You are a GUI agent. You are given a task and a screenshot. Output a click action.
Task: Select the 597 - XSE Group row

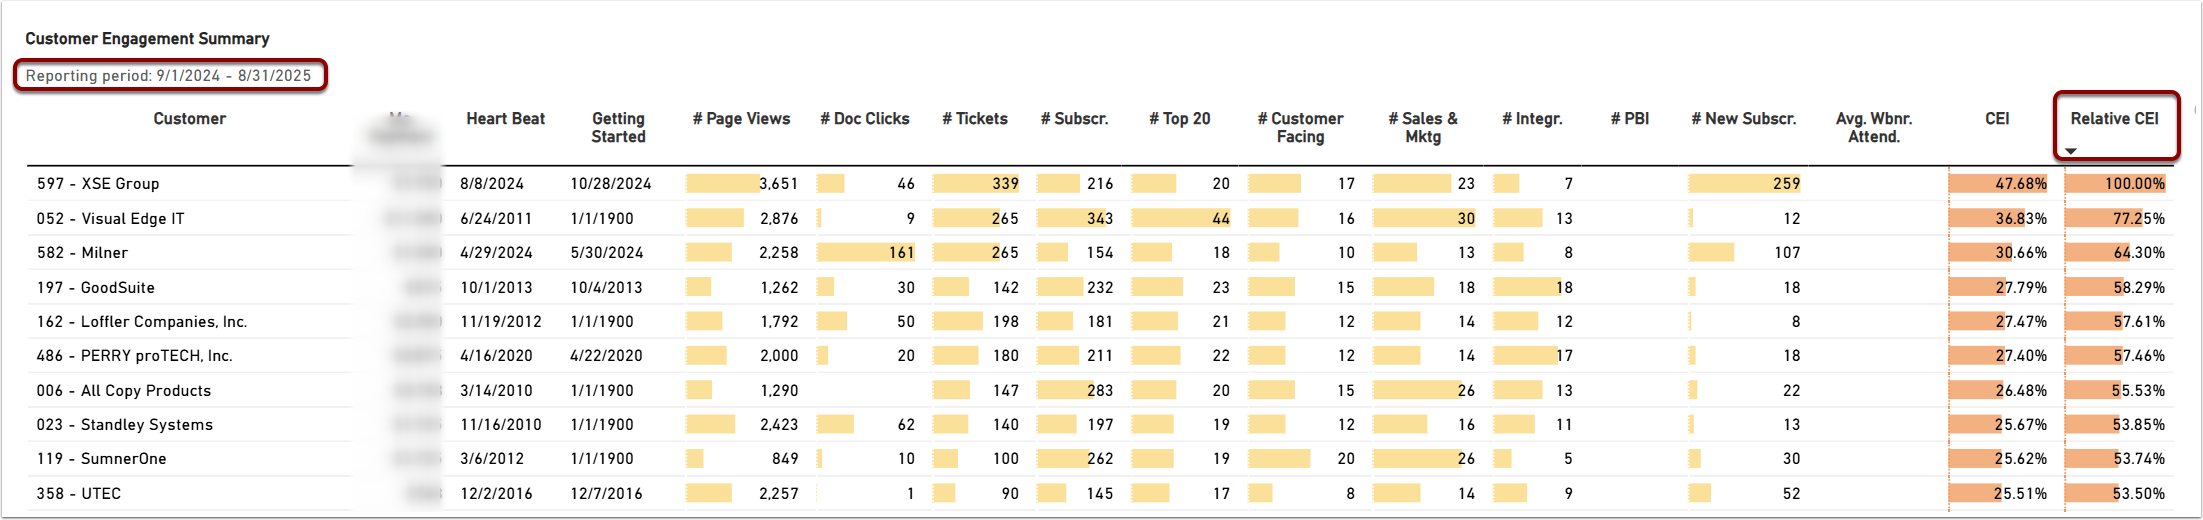click(x=98, y=184)
